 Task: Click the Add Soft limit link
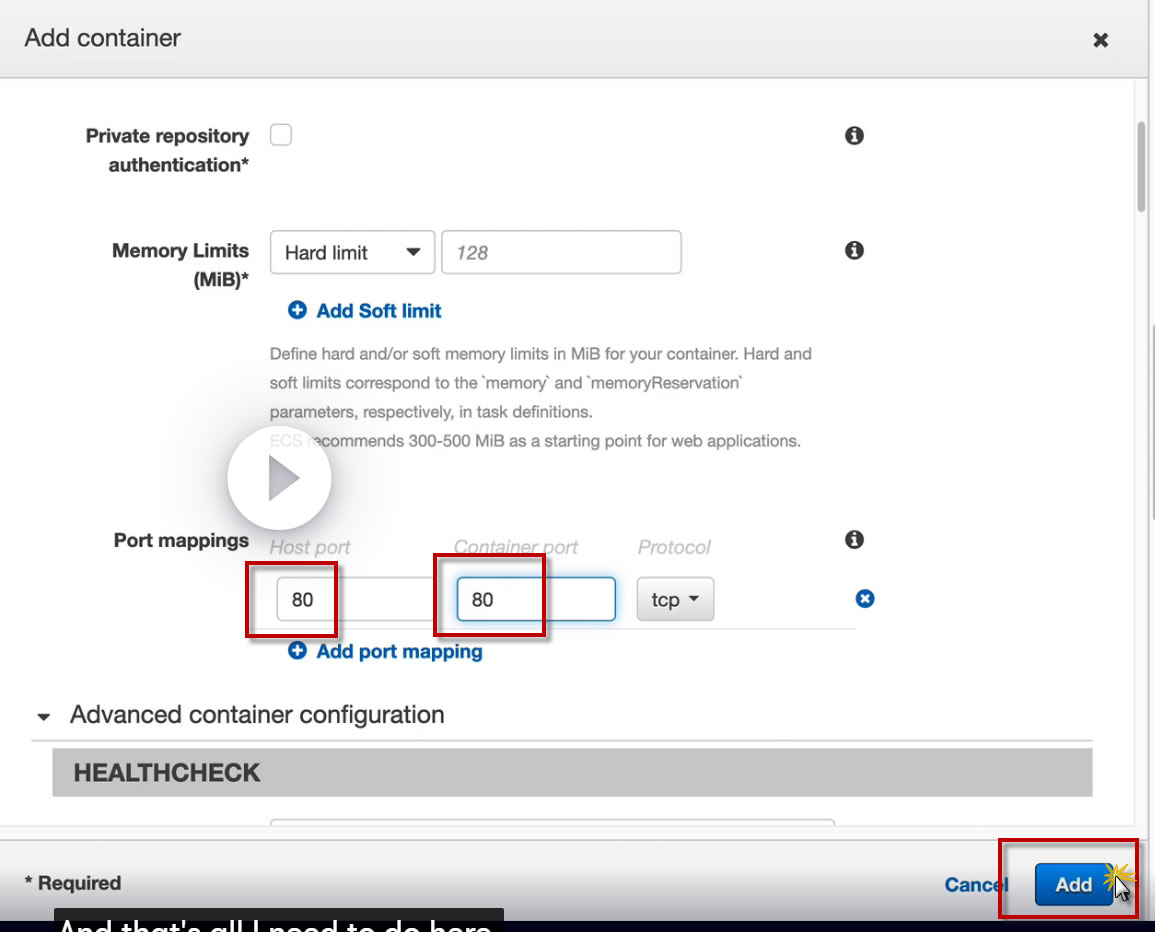pyautogui.click(x=379, y=311)
